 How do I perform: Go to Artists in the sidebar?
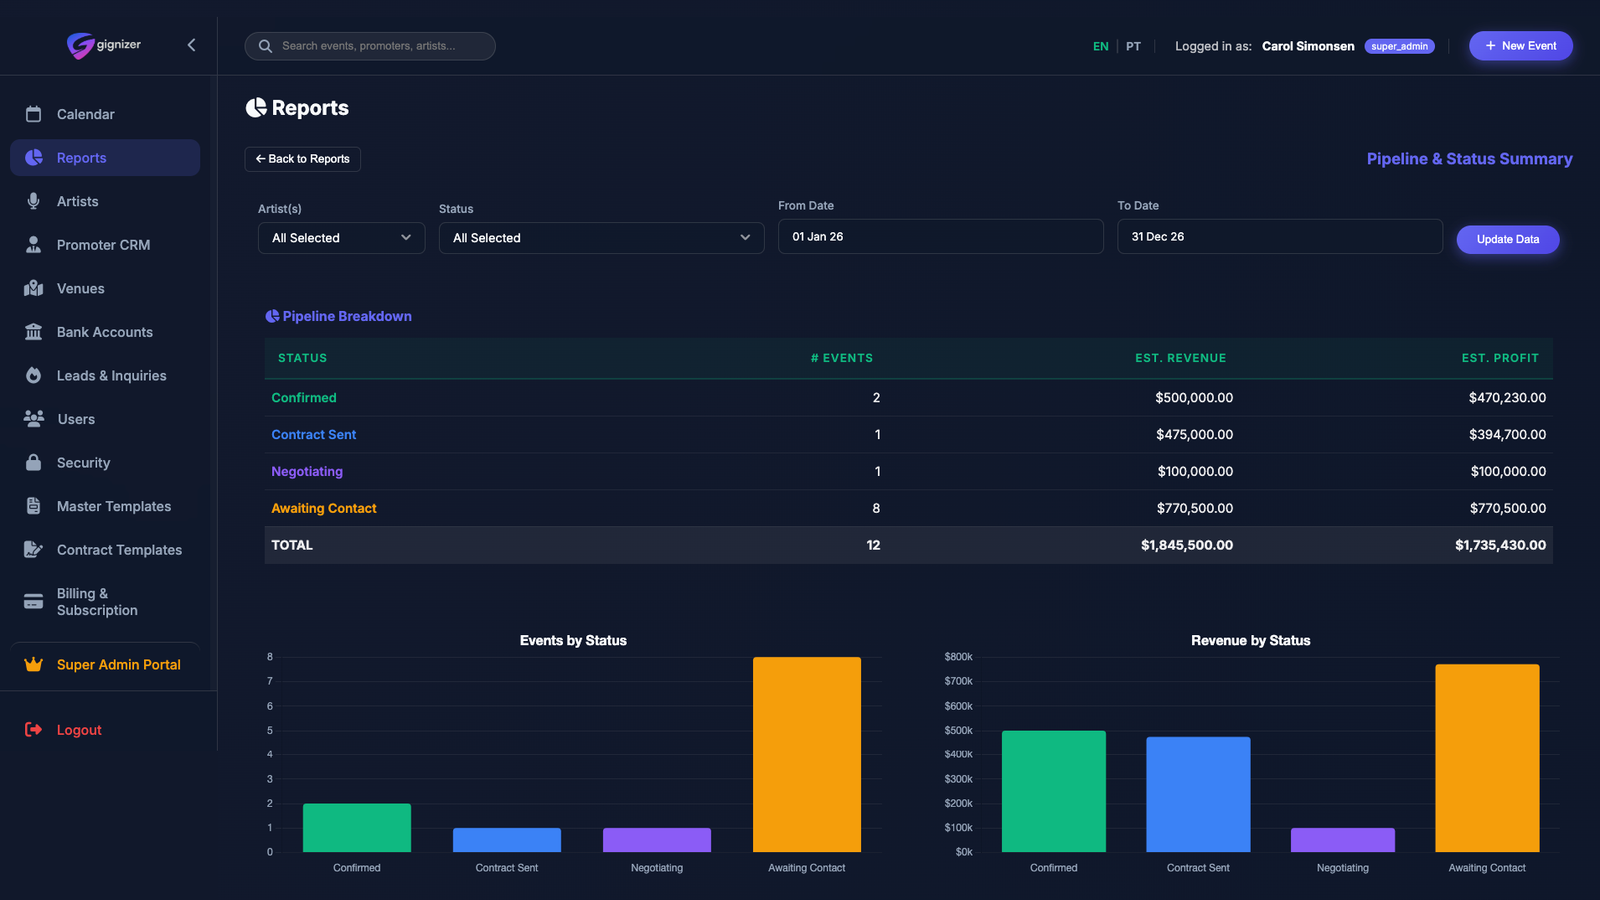[105, 201]
